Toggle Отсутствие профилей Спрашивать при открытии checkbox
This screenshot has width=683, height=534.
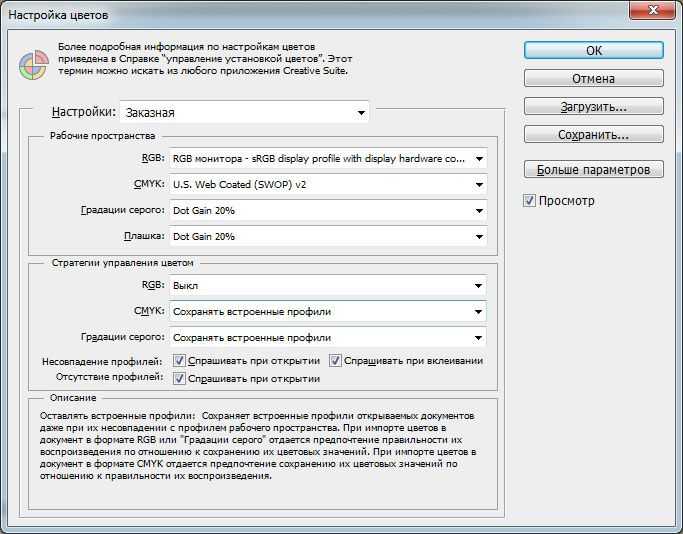click(179, 378)
